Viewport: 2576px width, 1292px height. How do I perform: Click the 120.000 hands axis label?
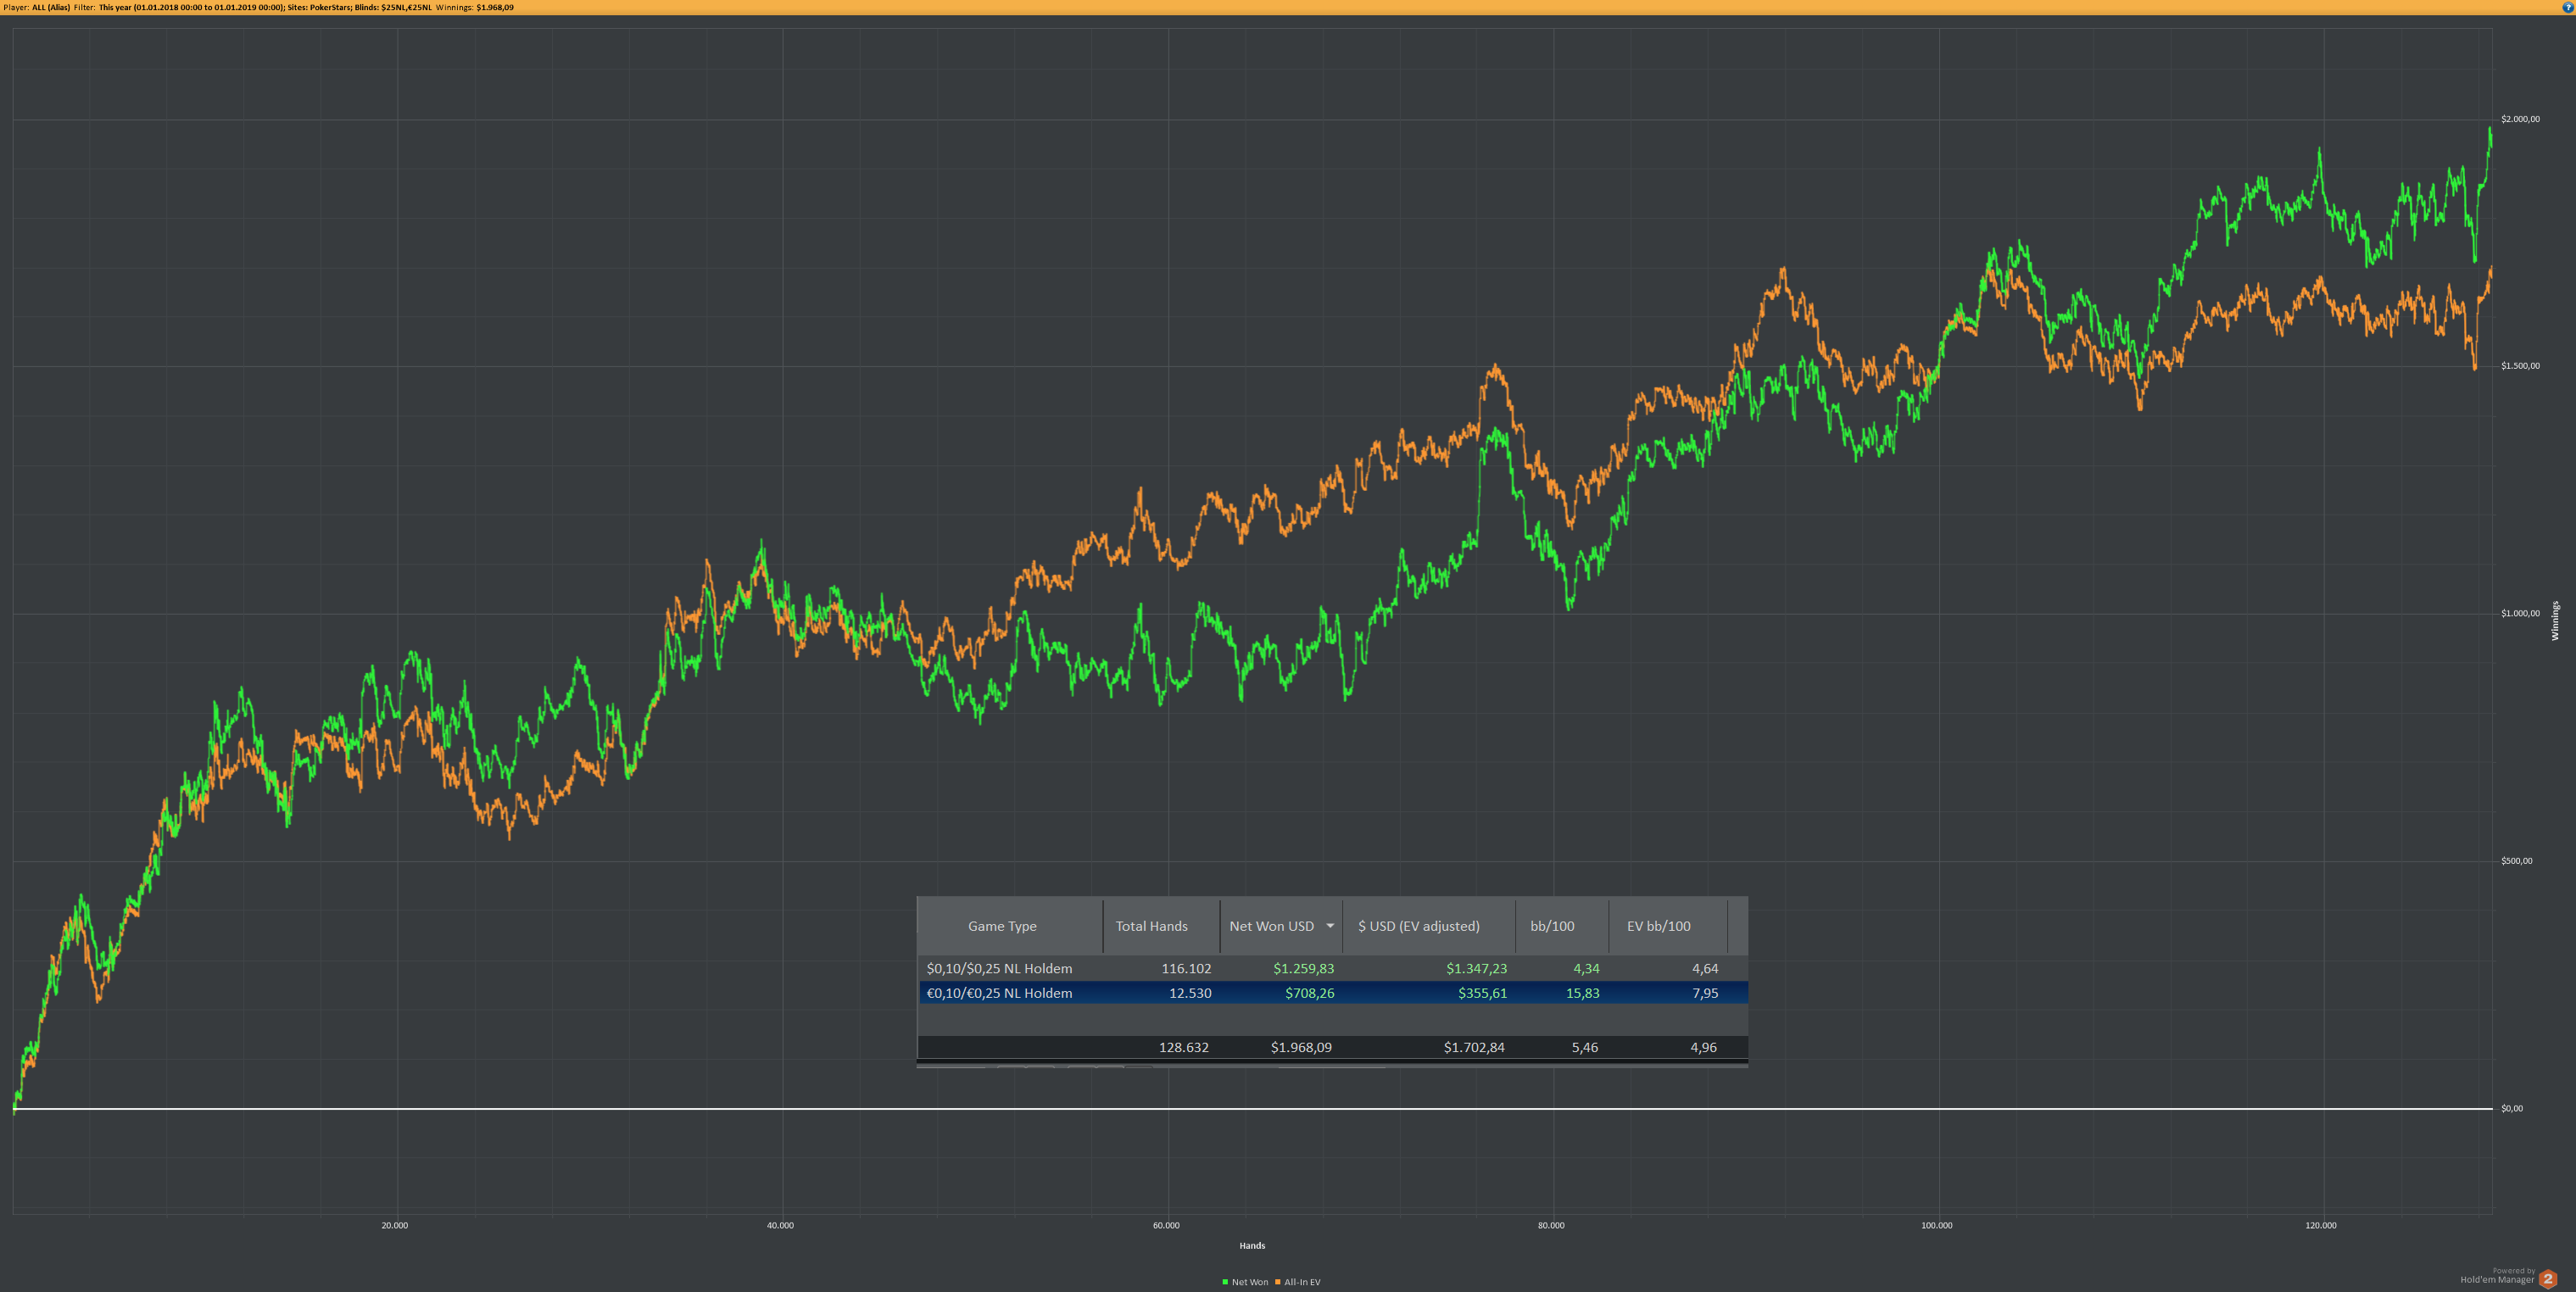(x=2321, y=1225)
